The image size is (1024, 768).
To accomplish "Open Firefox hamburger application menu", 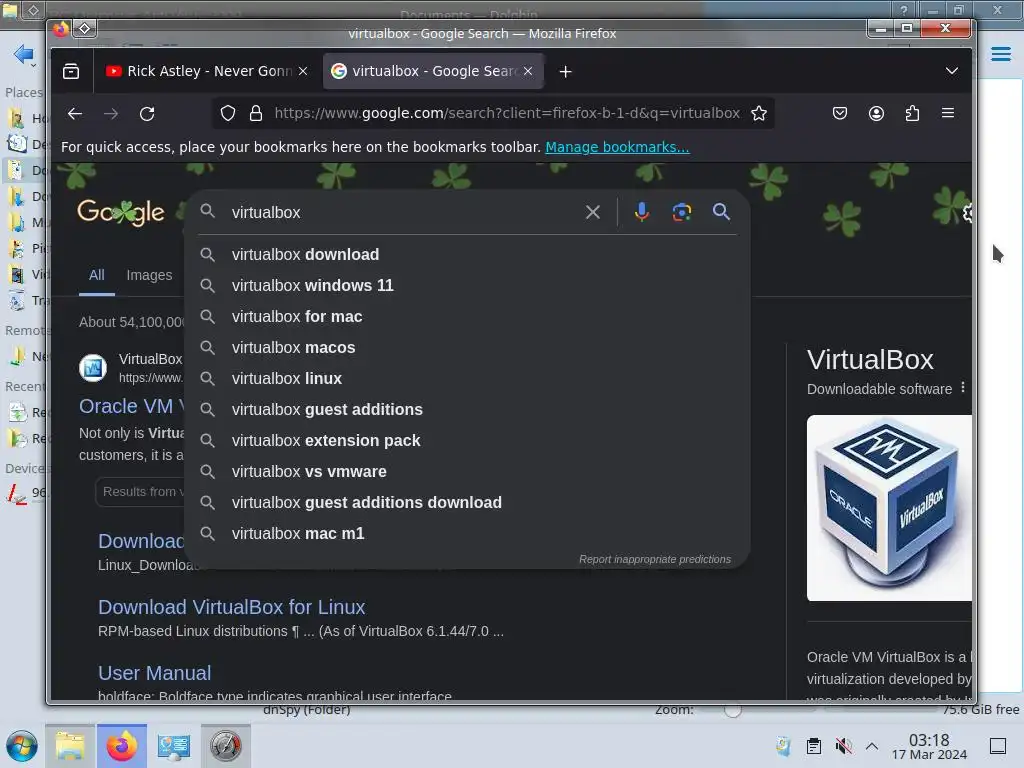I will [948, 113].
